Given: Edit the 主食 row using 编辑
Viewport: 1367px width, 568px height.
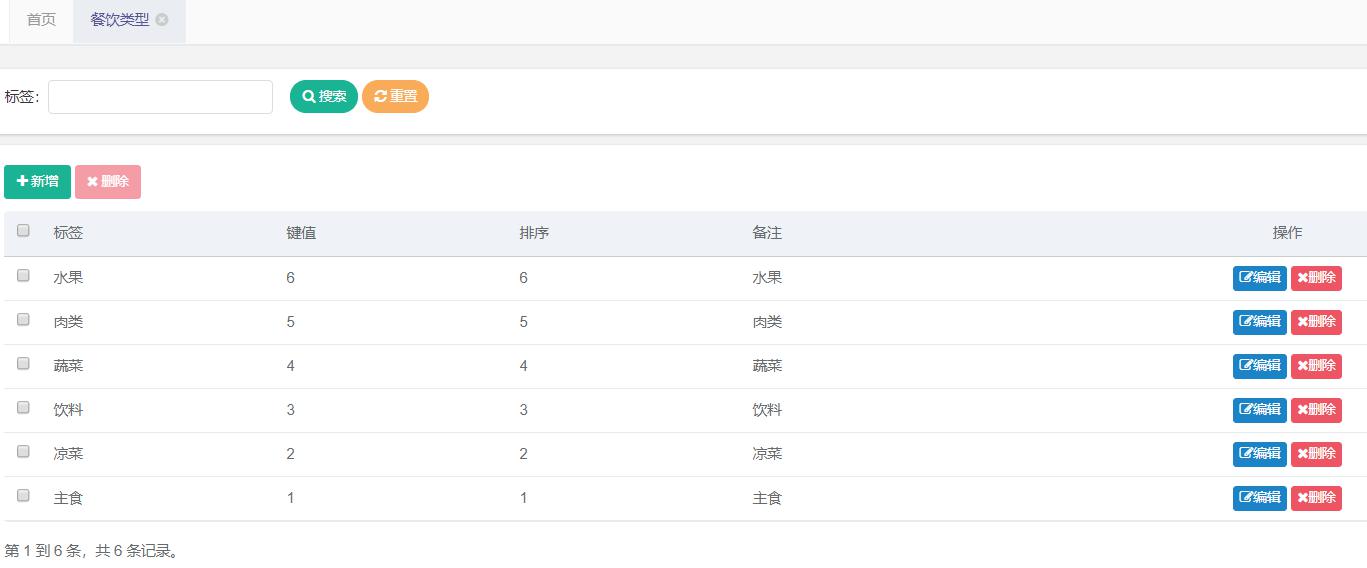Looking at the screenshot, I should 1260,498.
